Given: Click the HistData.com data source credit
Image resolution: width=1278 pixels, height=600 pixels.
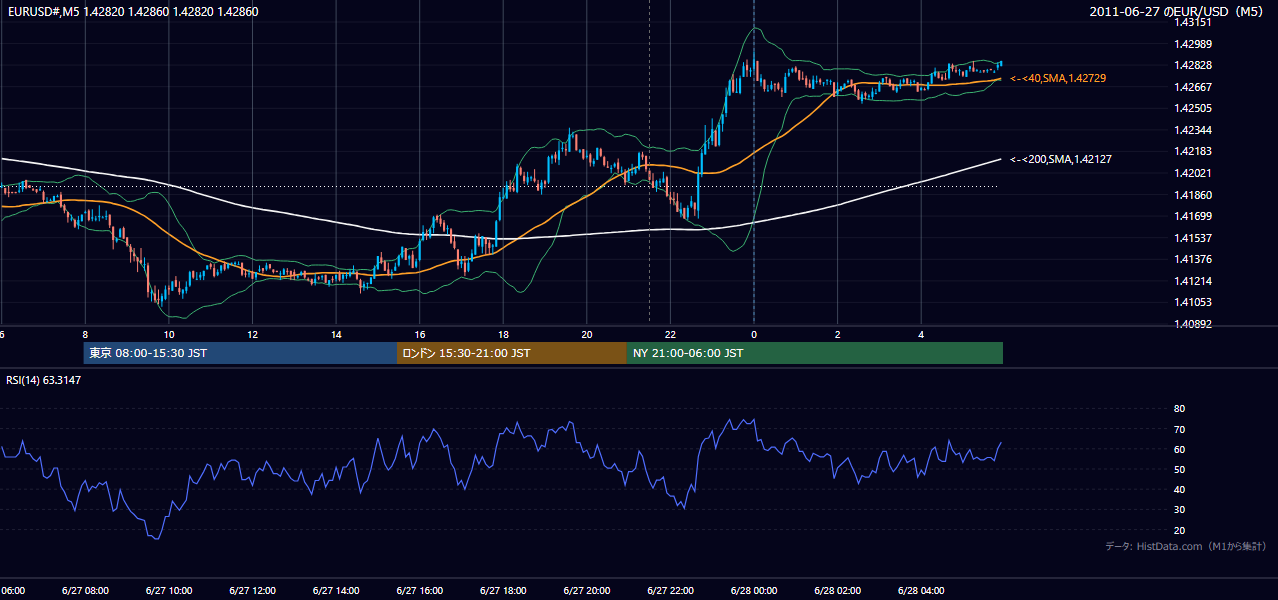Looking at the screenshot, I should point(1186,546).
